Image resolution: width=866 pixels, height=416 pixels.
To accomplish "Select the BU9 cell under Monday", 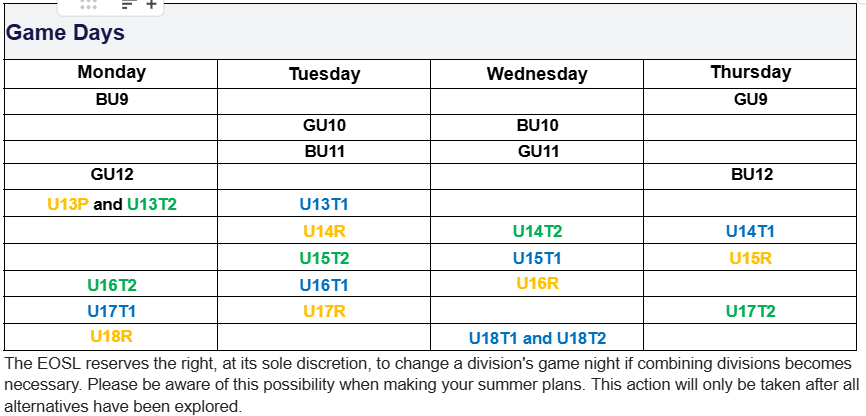I will tap(111, 100).
